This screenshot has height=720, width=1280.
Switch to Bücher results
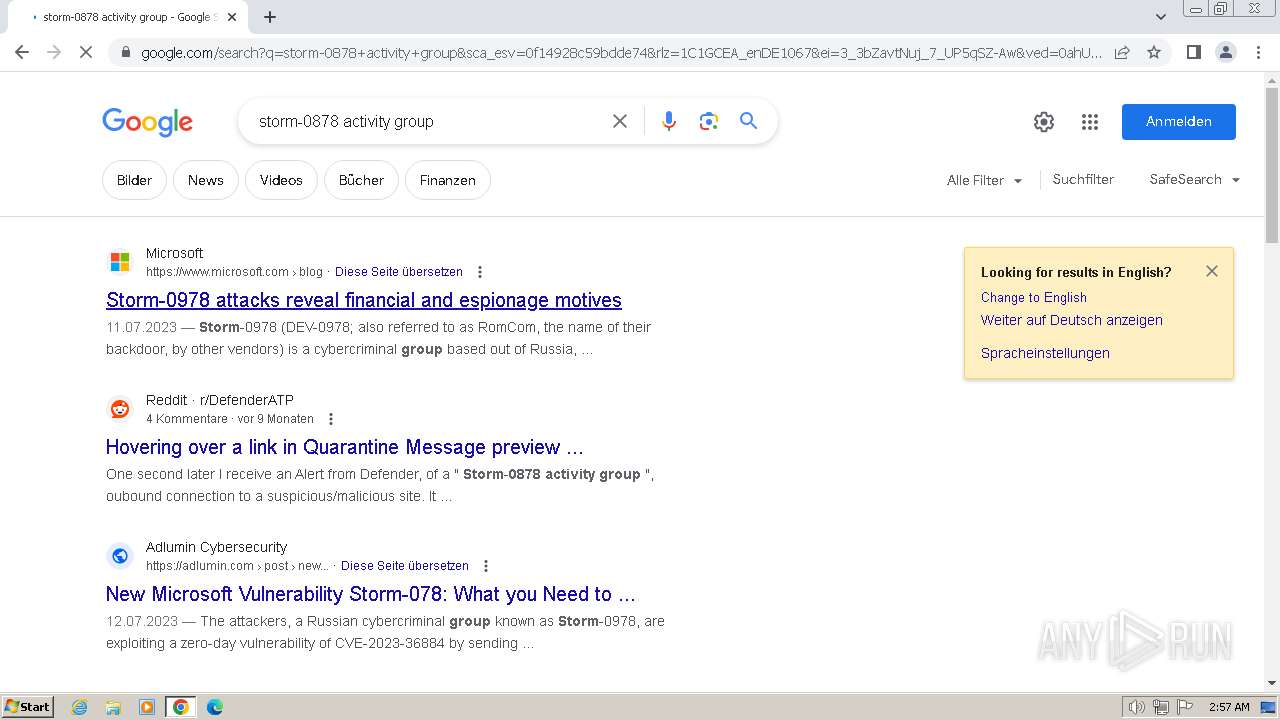tap(361, 180)
